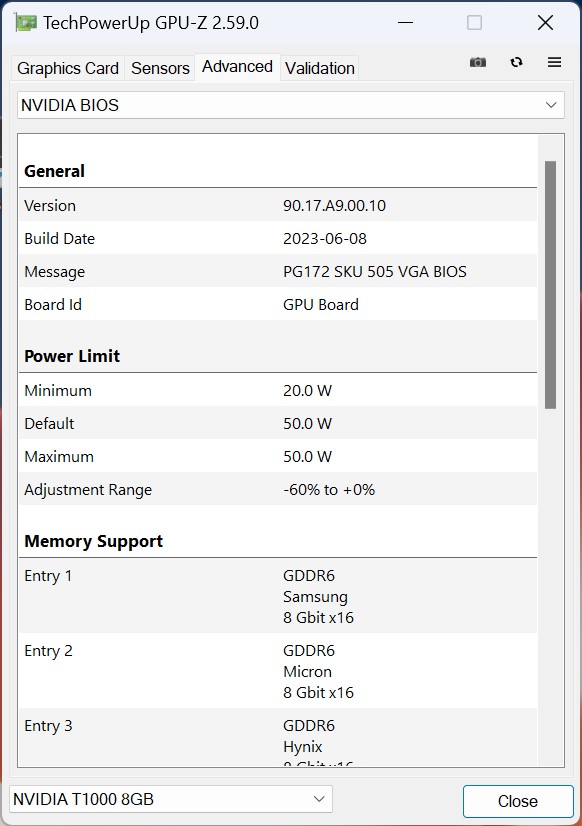582x826 pixels.
Task: Select the Version row value 90.17.A9.00.10
Action: pos(334,205)
